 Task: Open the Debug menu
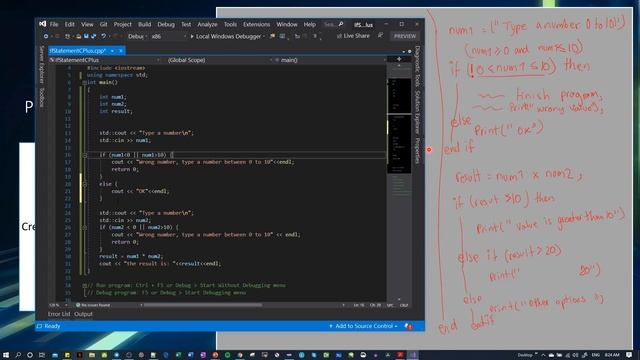tap(166, 24)
